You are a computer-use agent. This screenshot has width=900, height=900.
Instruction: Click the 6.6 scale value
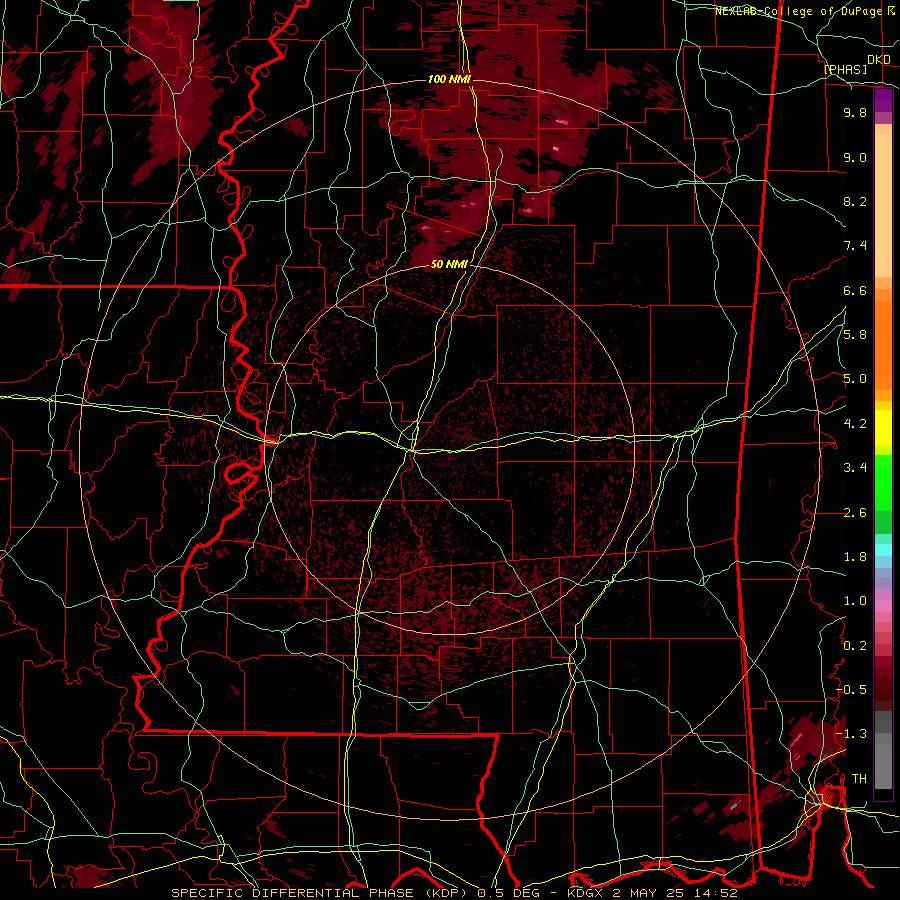point(855,290)
